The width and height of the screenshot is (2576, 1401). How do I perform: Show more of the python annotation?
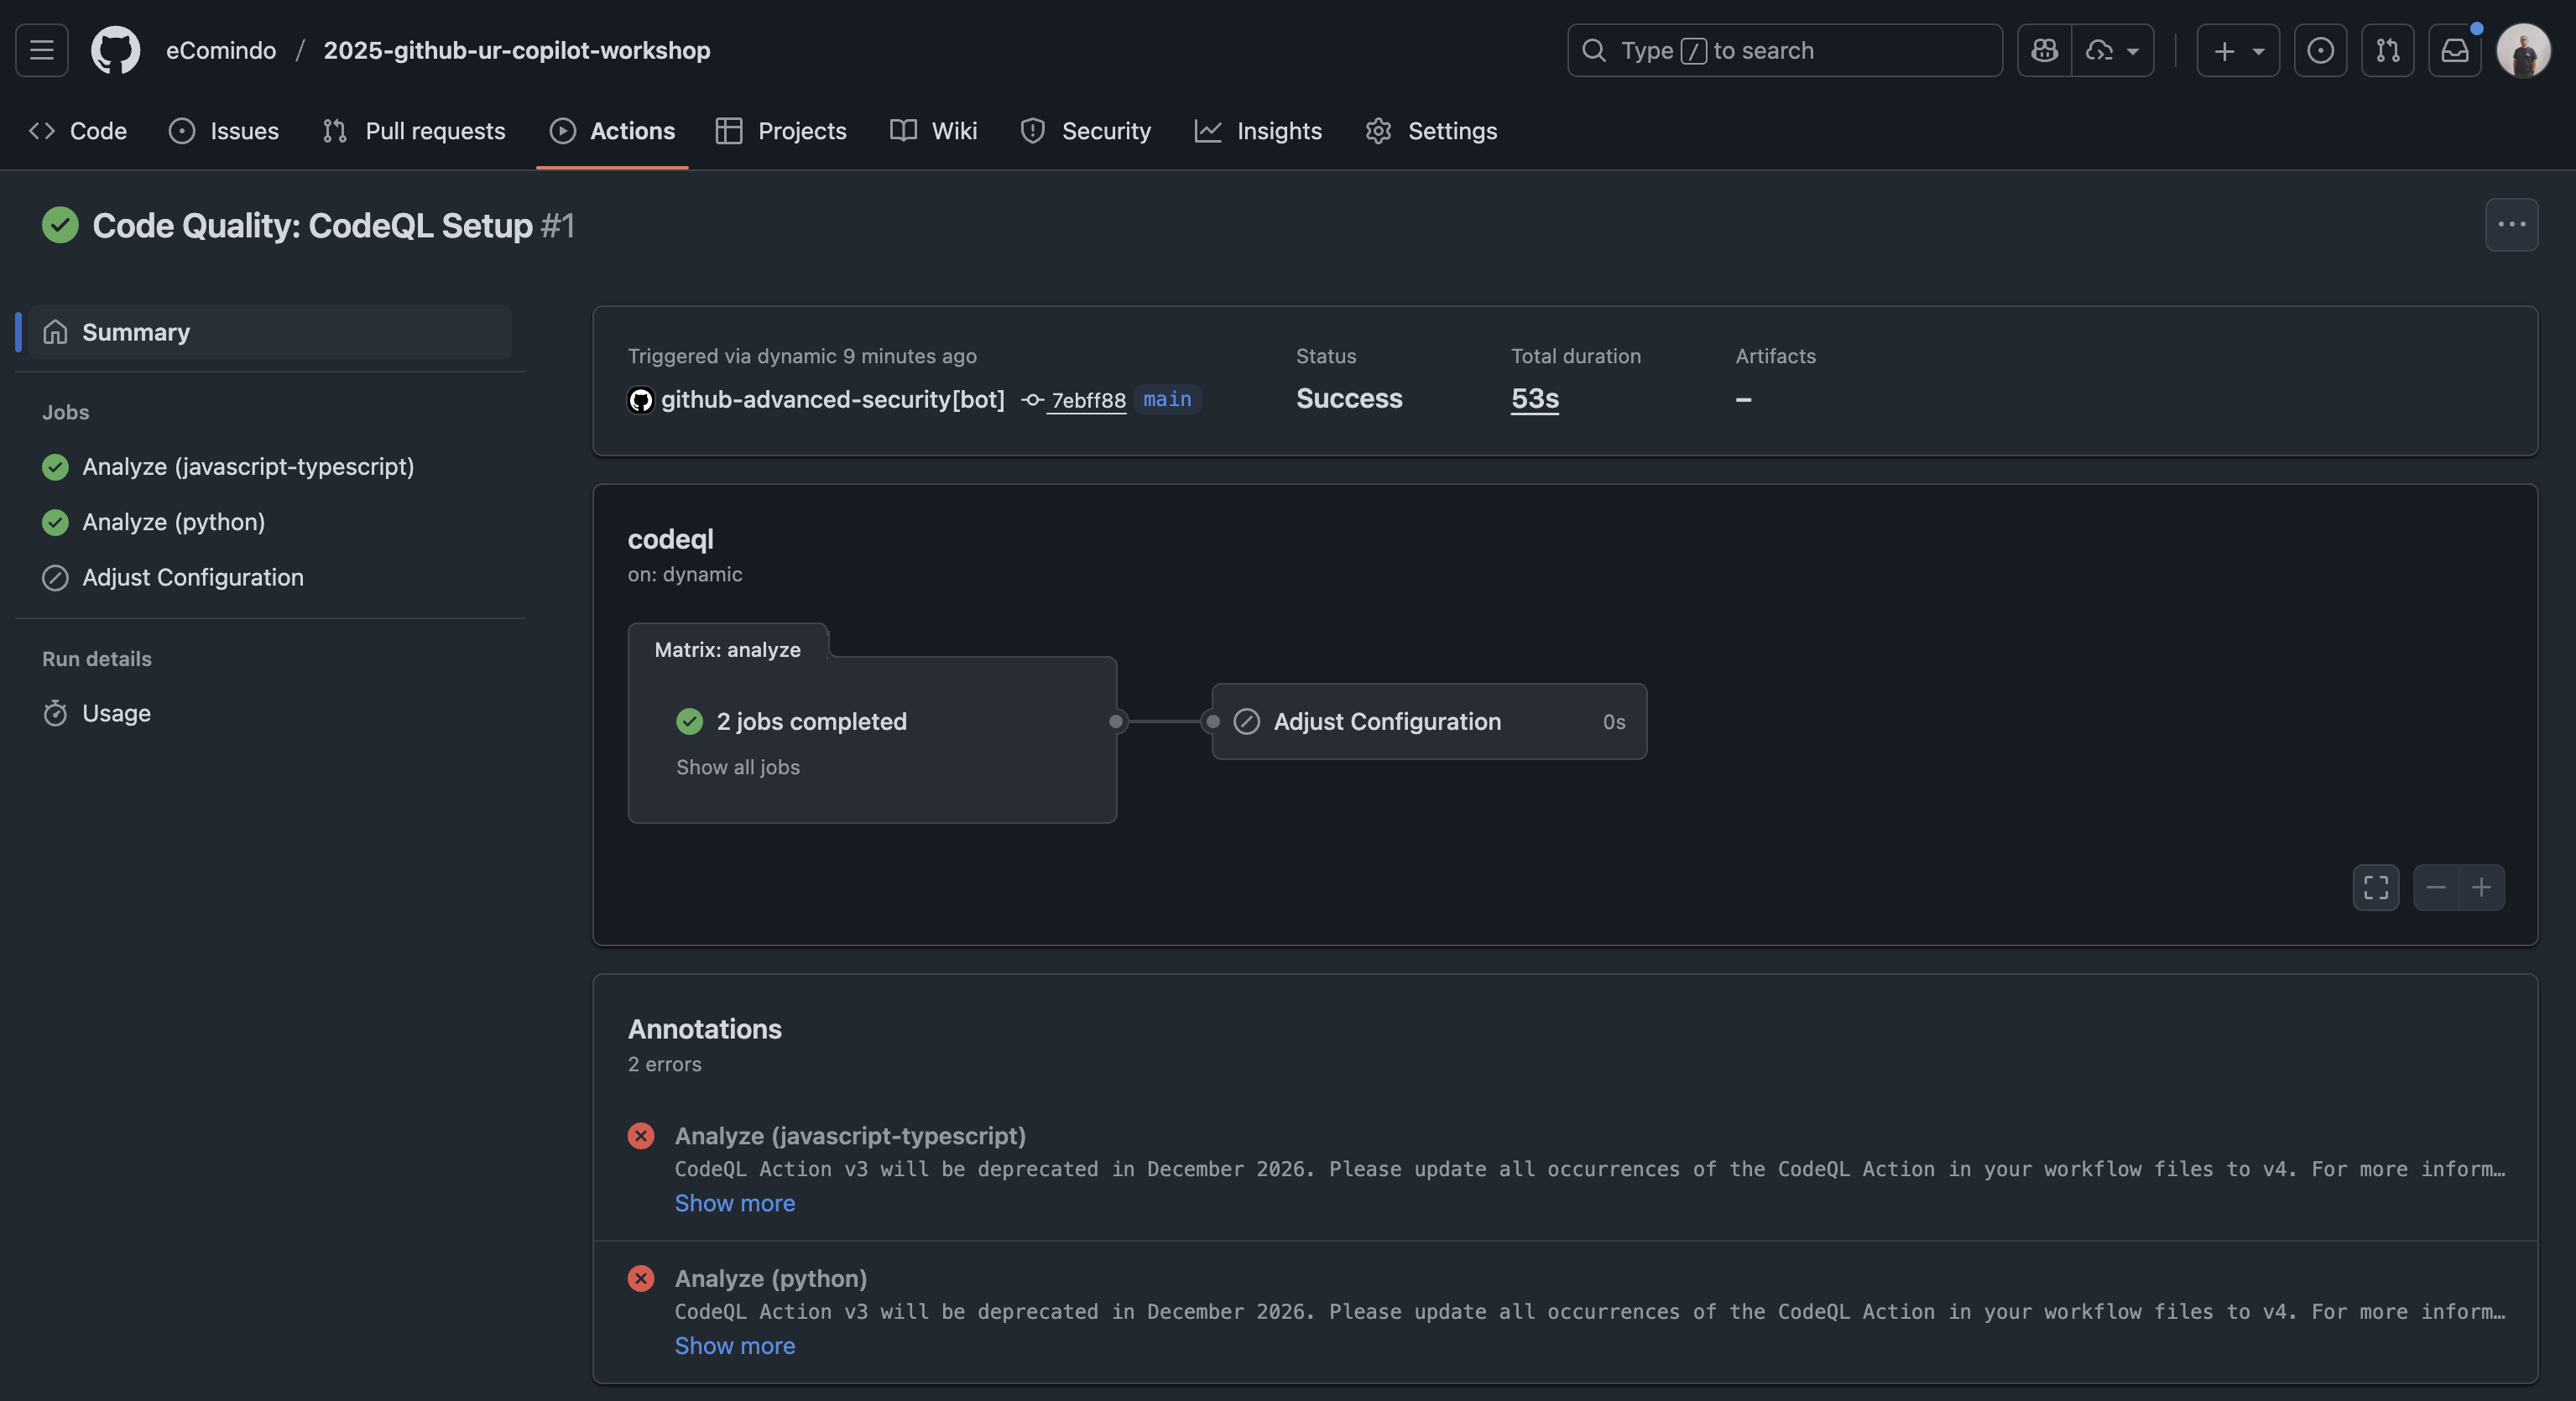pos(734,1345)
